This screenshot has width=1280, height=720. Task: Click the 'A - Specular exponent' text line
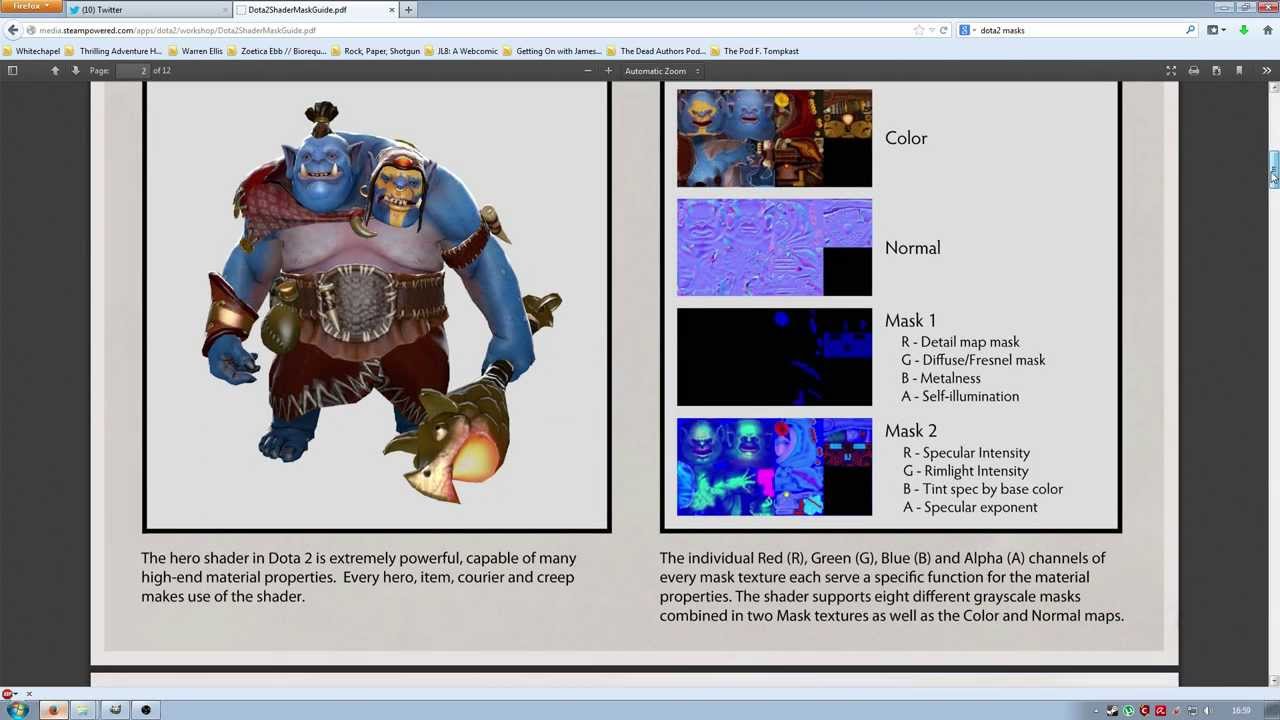(x=970, y=507)
